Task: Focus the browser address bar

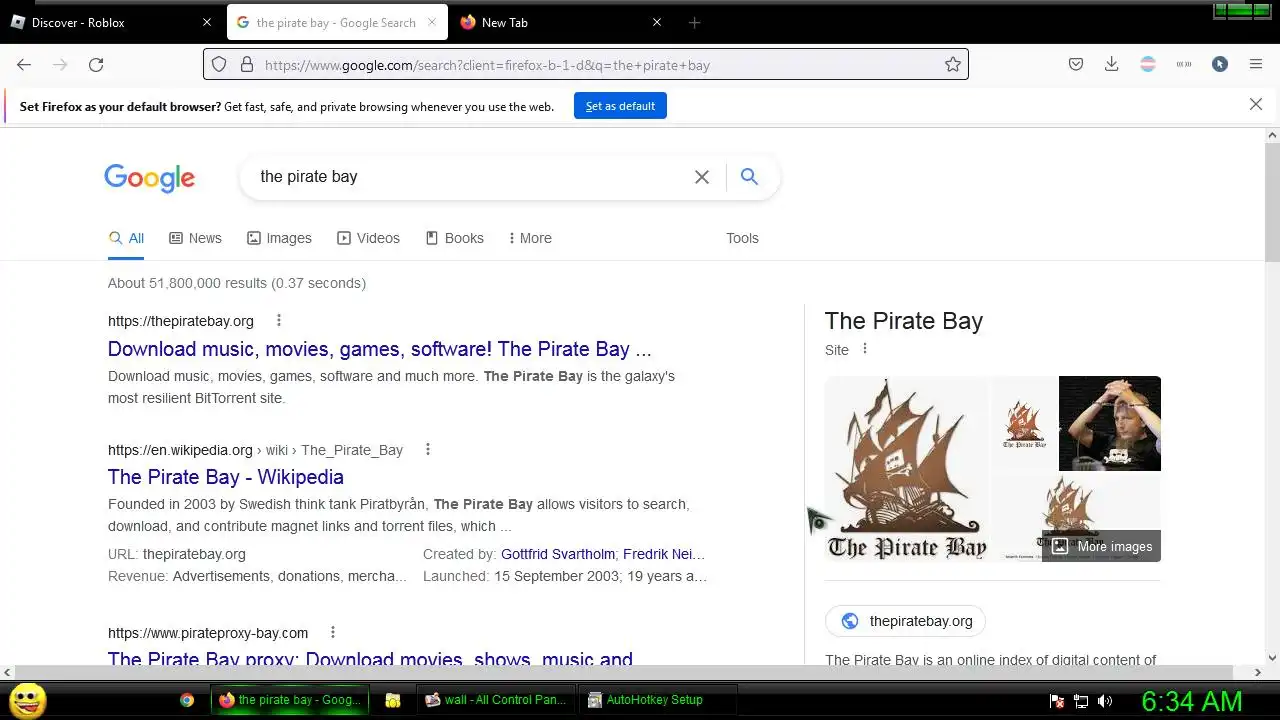Action: 600,65
